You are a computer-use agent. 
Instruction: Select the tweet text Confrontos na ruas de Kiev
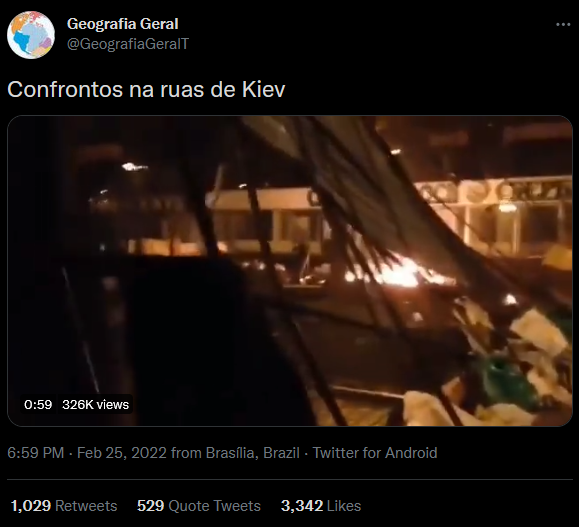point(146,89)
